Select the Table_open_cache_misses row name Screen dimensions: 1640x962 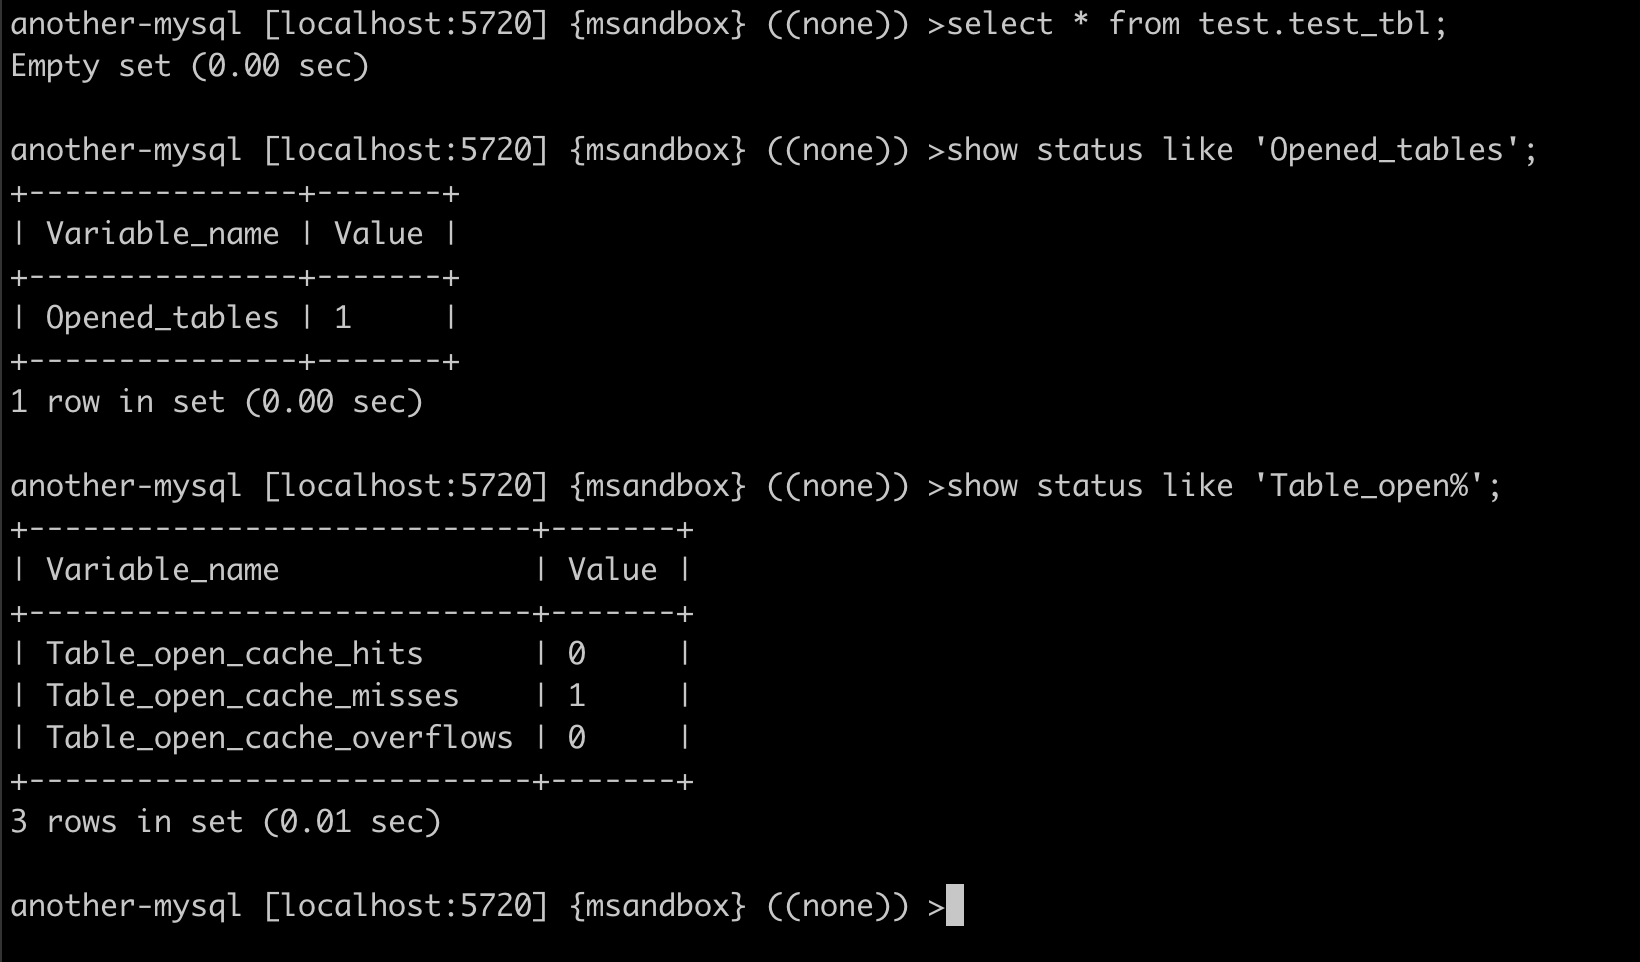click(x=252, y=696)
